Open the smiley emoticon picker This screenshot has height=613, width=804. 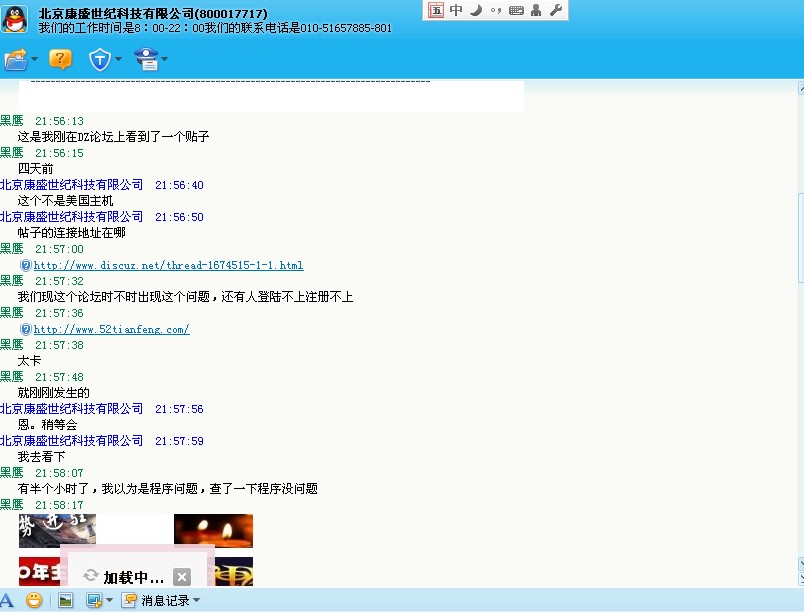(x=34, y=600)
